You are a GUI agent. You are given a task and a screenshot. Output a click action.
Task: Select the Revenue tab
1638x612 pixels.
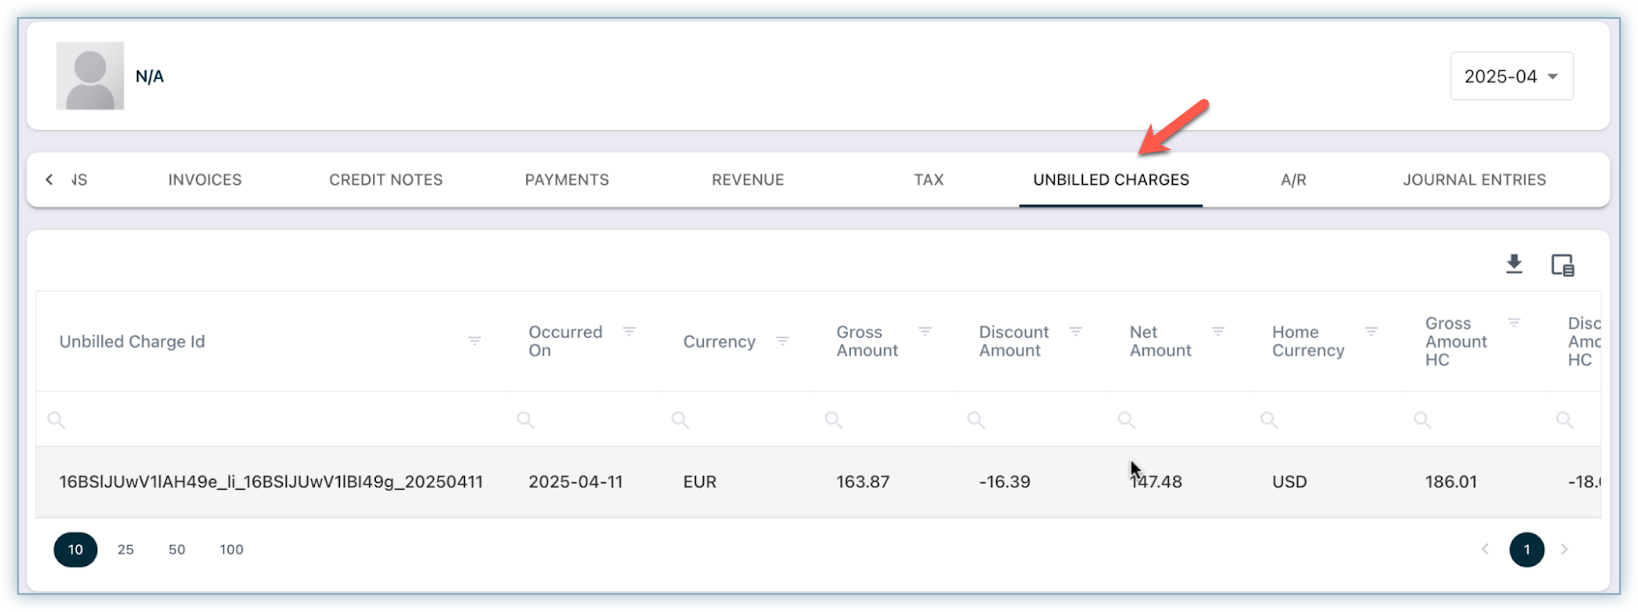click(x=747, y=180)
